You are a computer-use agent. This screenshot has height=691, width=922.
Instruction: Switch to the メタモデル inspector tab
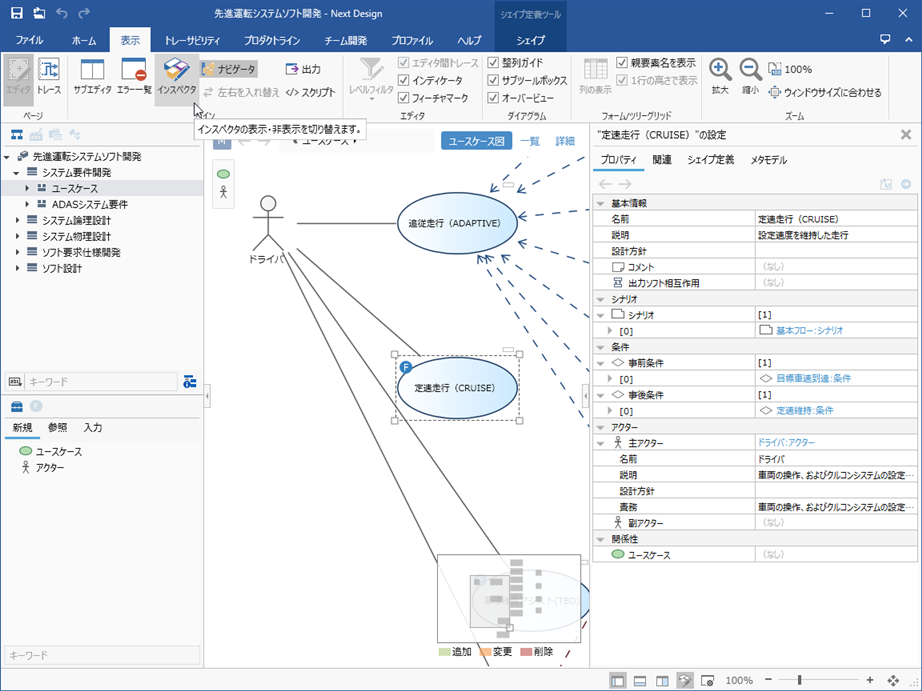click(x=768, y=160)
